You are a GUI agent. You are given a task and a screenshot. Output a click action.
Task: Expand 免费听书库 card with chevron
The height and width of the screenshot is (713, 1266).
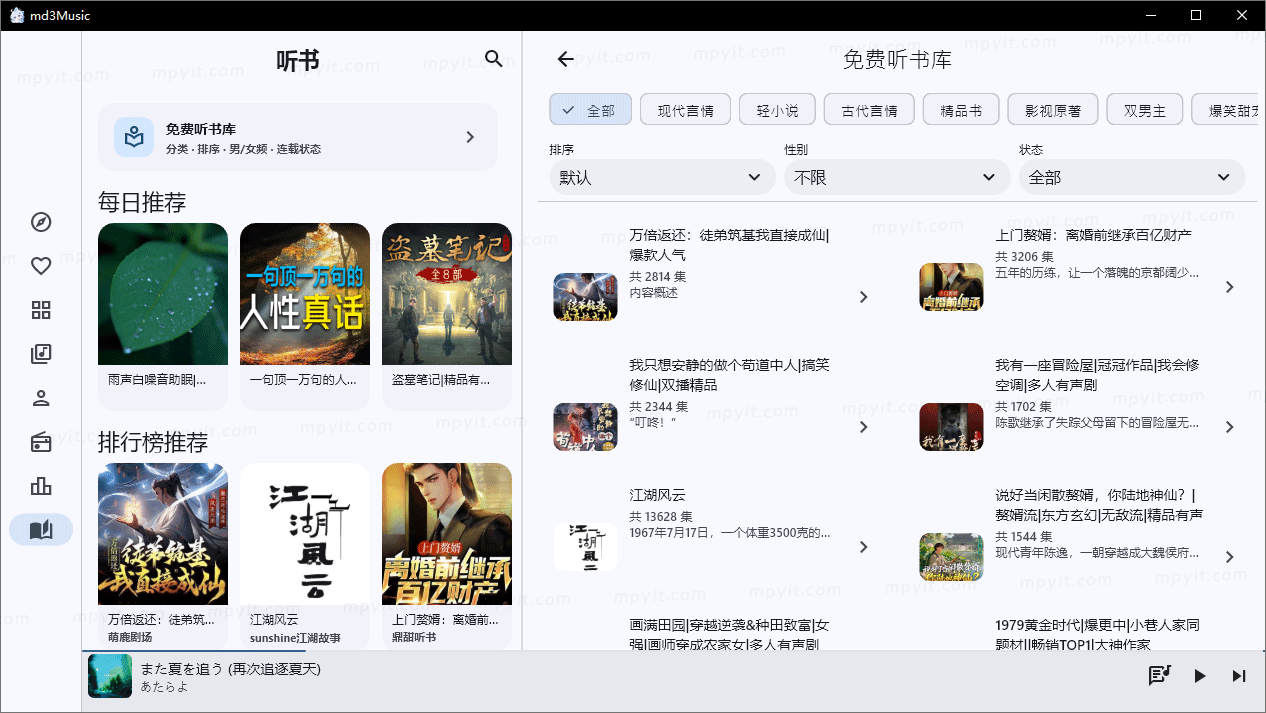click(470, 137)
